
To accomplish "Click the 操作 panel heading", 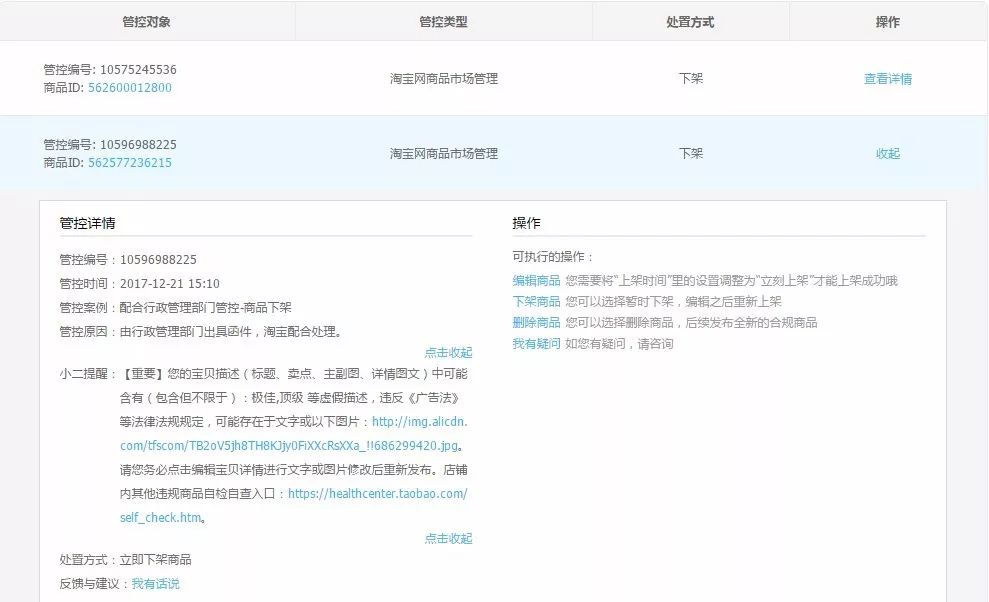I will pos(526,223).
